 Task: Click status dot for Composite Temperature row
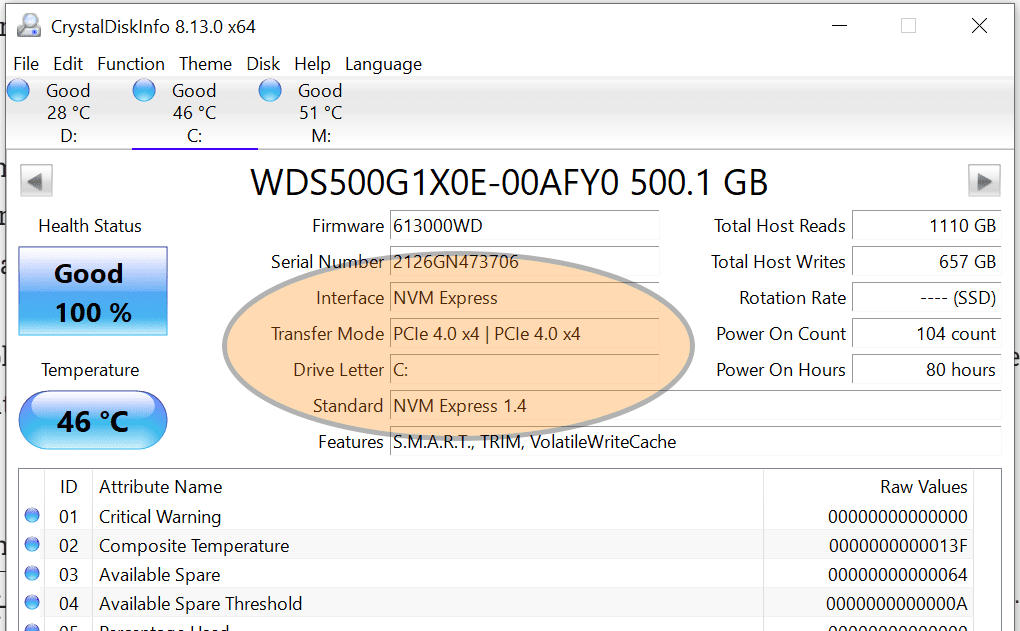point(32,544)
